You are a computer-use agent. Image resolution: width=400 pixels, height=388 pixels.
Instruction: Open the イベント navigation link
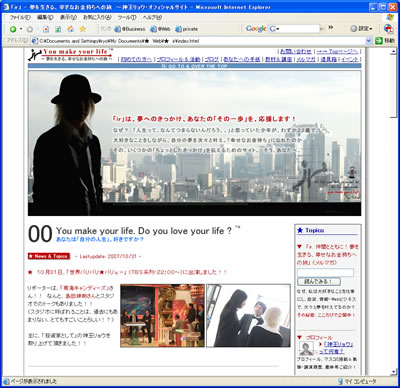349,59
